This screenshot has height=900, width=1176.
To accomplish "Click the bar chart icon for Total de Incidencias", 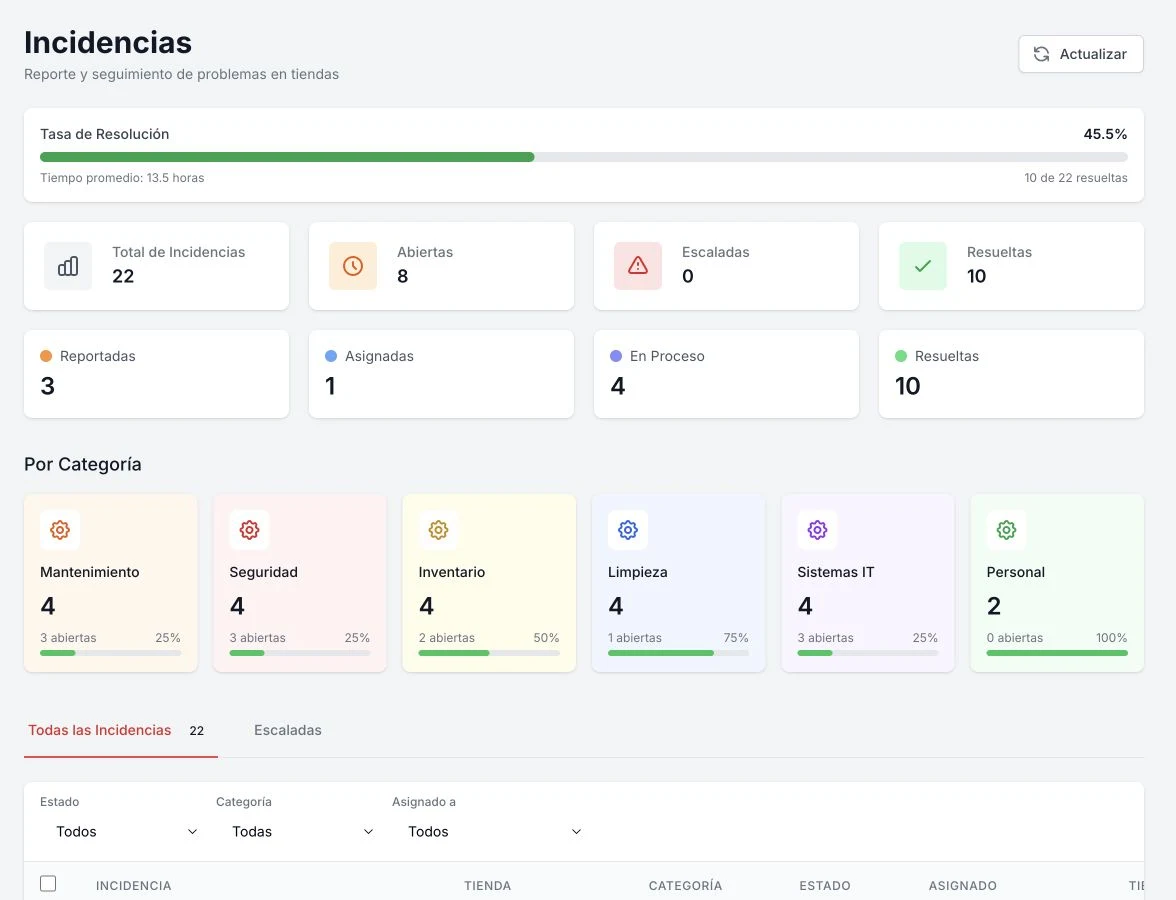I will 68,266.
